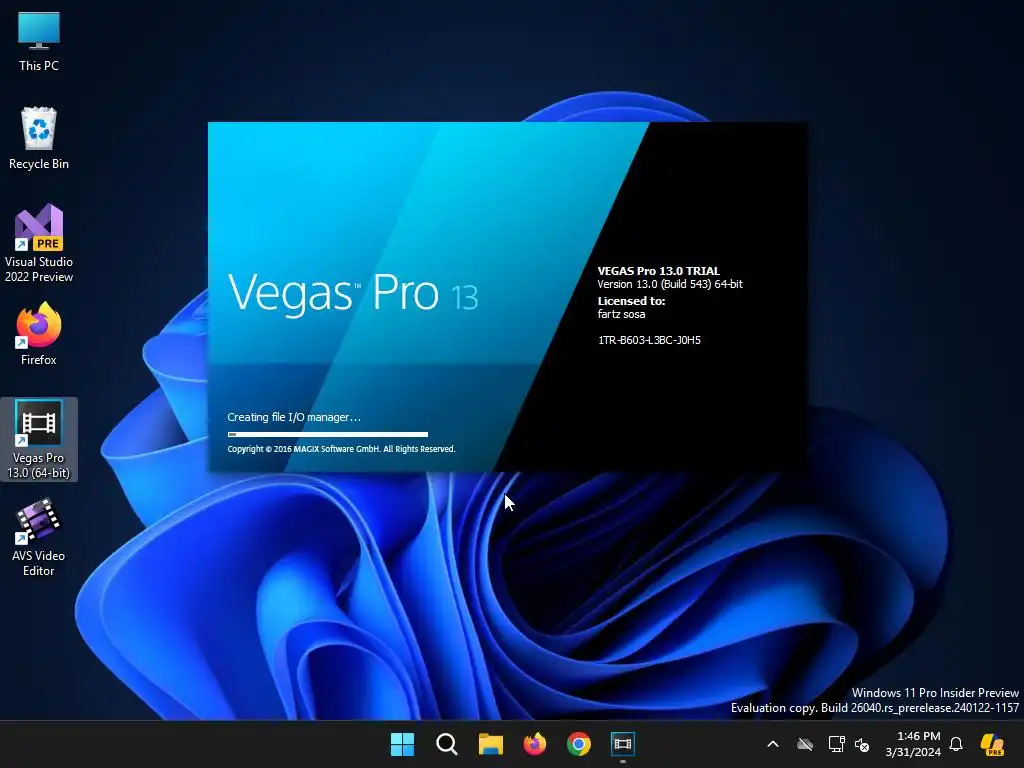
Task: Select AVS Video Editor desktop shortcut
Action: (x=39, y=537)
